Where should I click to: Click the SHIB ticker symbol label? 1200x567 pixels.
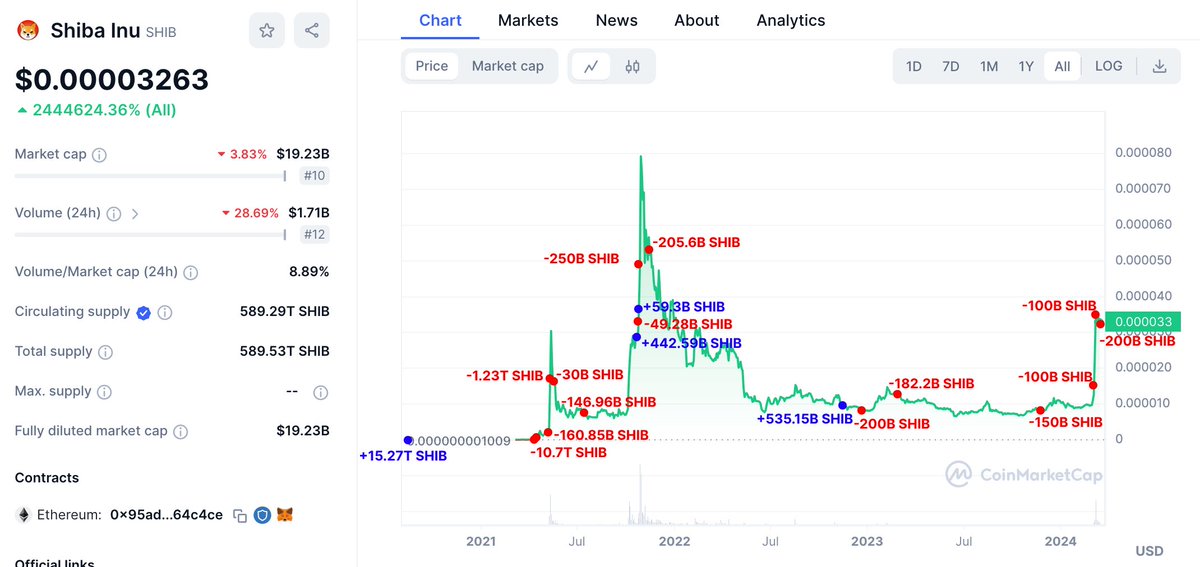[x=161, y=32]
